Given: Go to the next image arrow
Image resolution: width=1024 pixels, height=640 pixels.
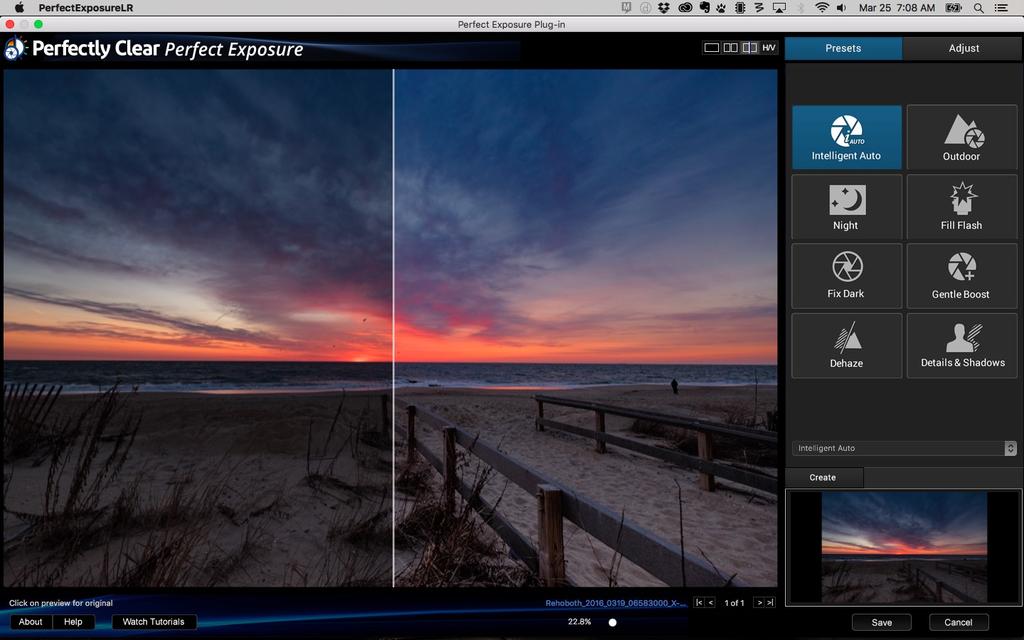Looking at the screenshot, I should [x=759, y=603].
